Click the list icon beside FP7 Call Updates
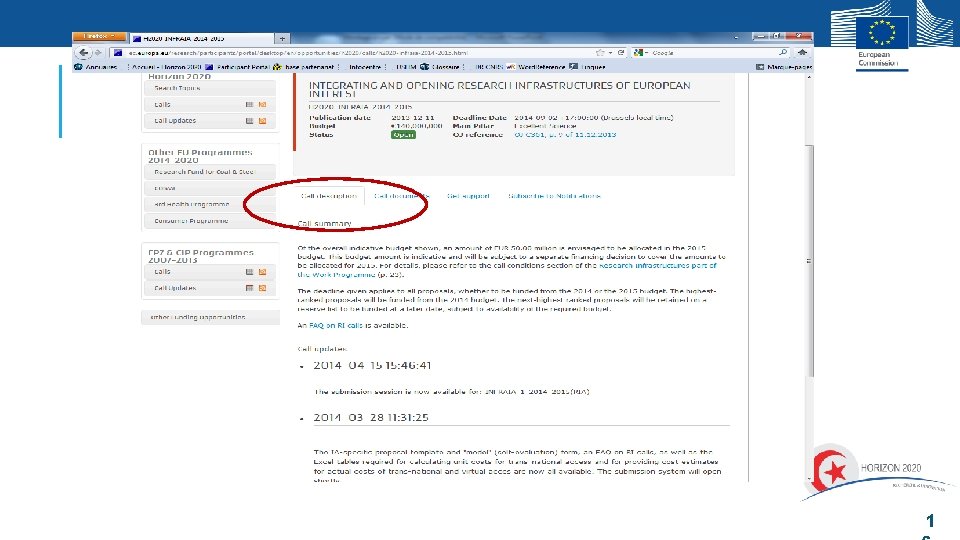The height and width of the screenshot is (540, 960). pyautogui.click(x=249, y=288)
